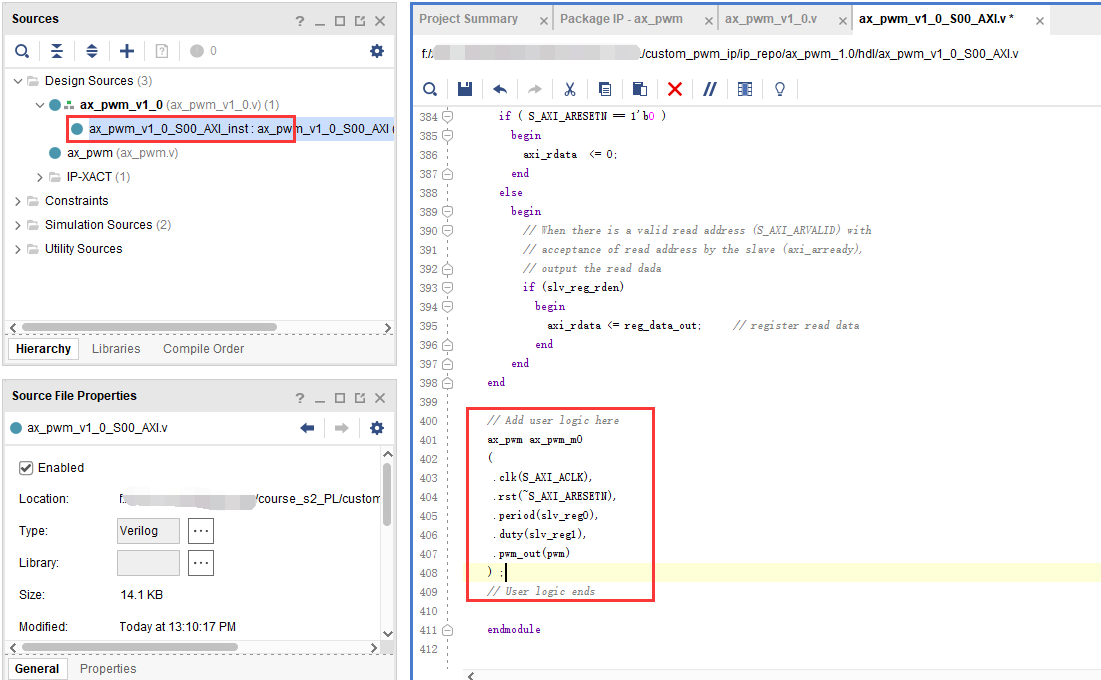
Task: Fold the if block at line 393
Action: point(447,287)
